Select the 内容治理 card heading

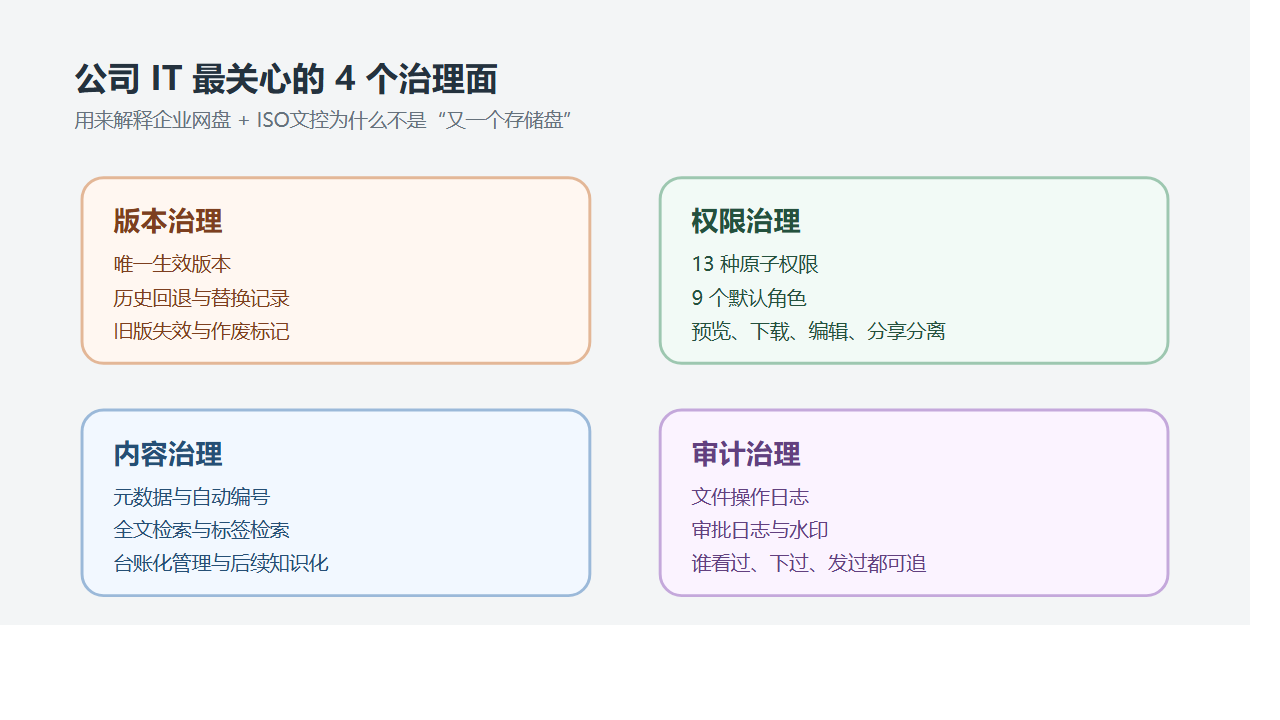[168, 454]
